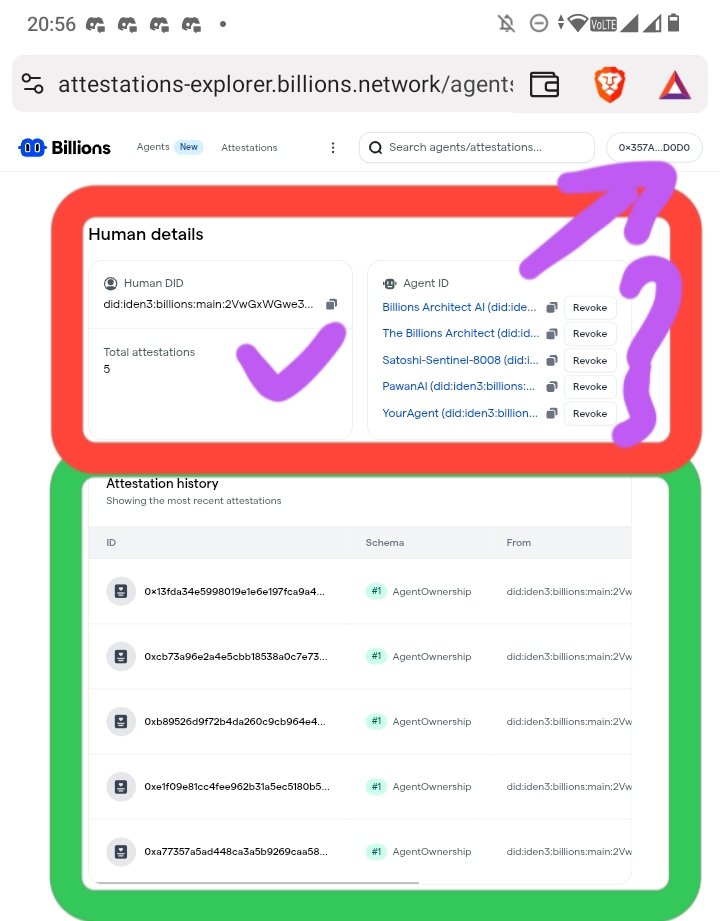Open attestation 0xb89526d9f72b4da260c9cb964e4...

[x=235, y=721]
